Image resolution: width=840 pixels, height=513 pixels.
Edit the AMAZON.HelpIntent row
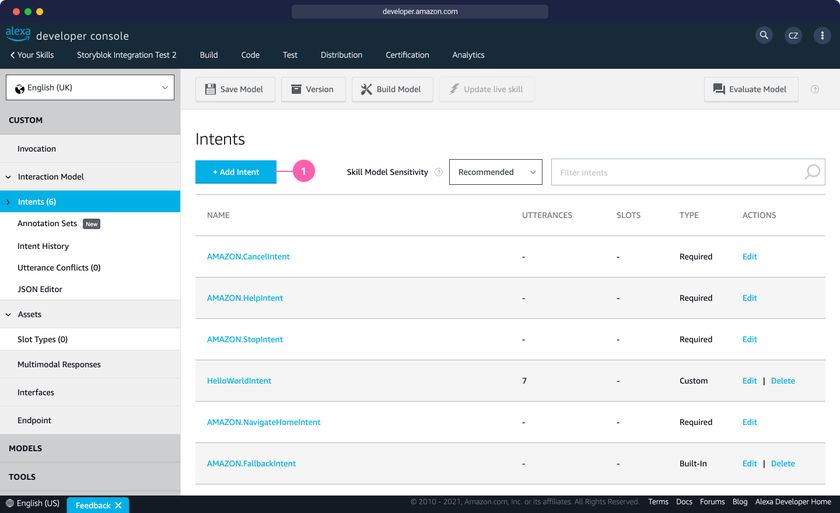point(749,298)
